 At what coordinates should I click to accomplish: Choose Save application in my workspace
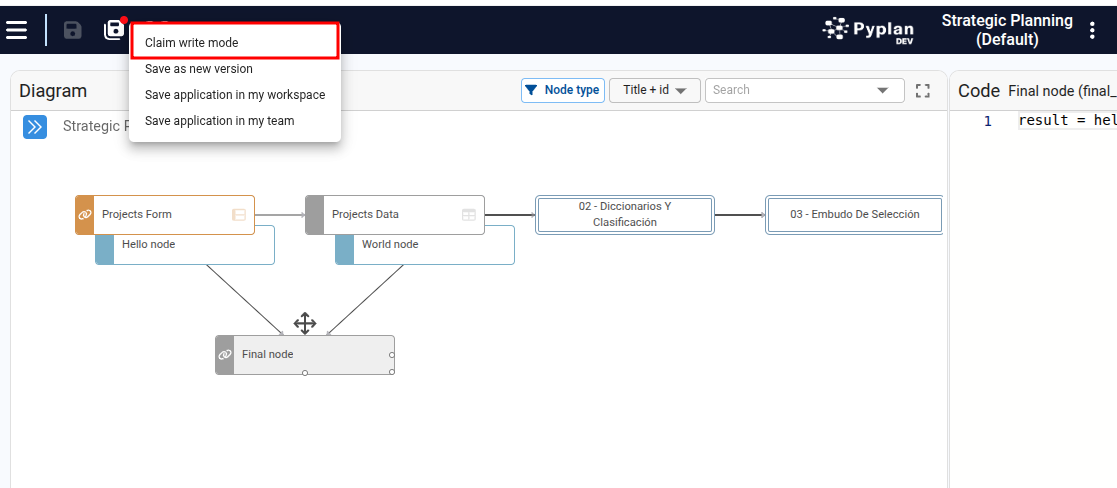235,95
